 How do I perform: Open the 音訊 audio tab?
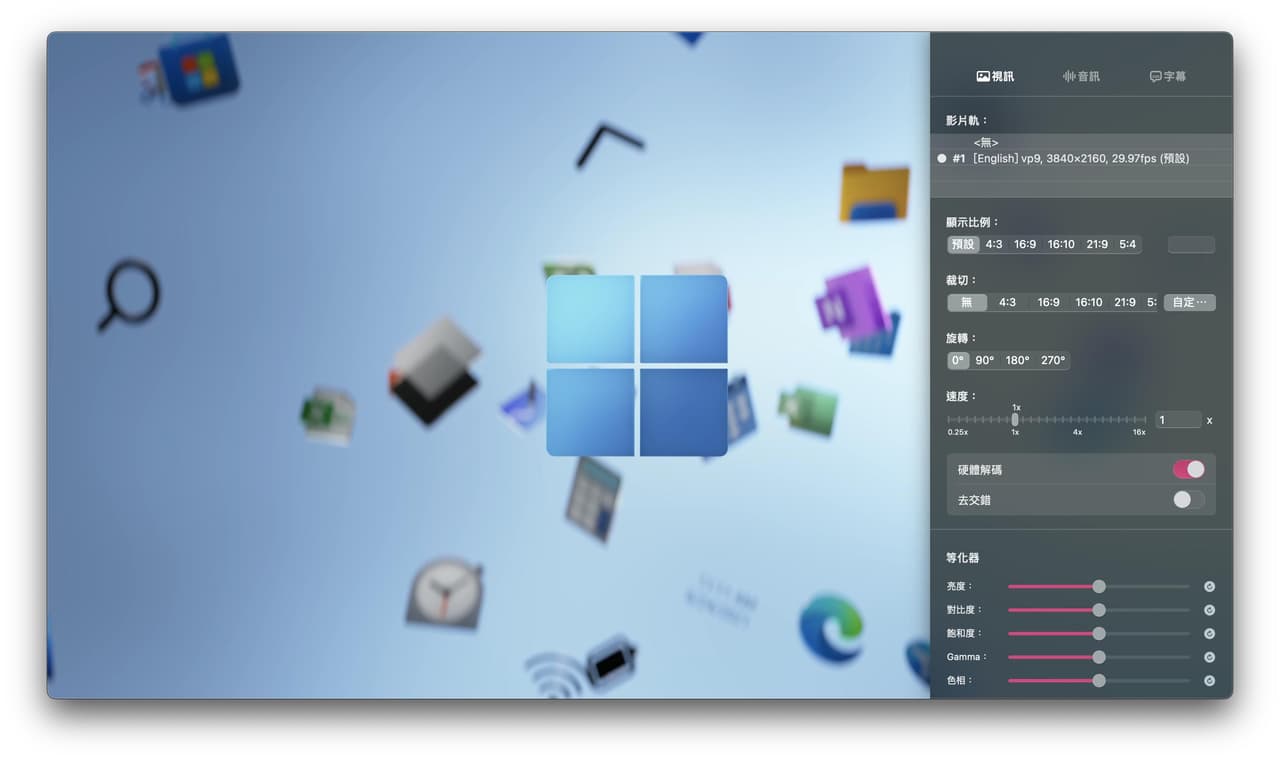pos(1081,76)
